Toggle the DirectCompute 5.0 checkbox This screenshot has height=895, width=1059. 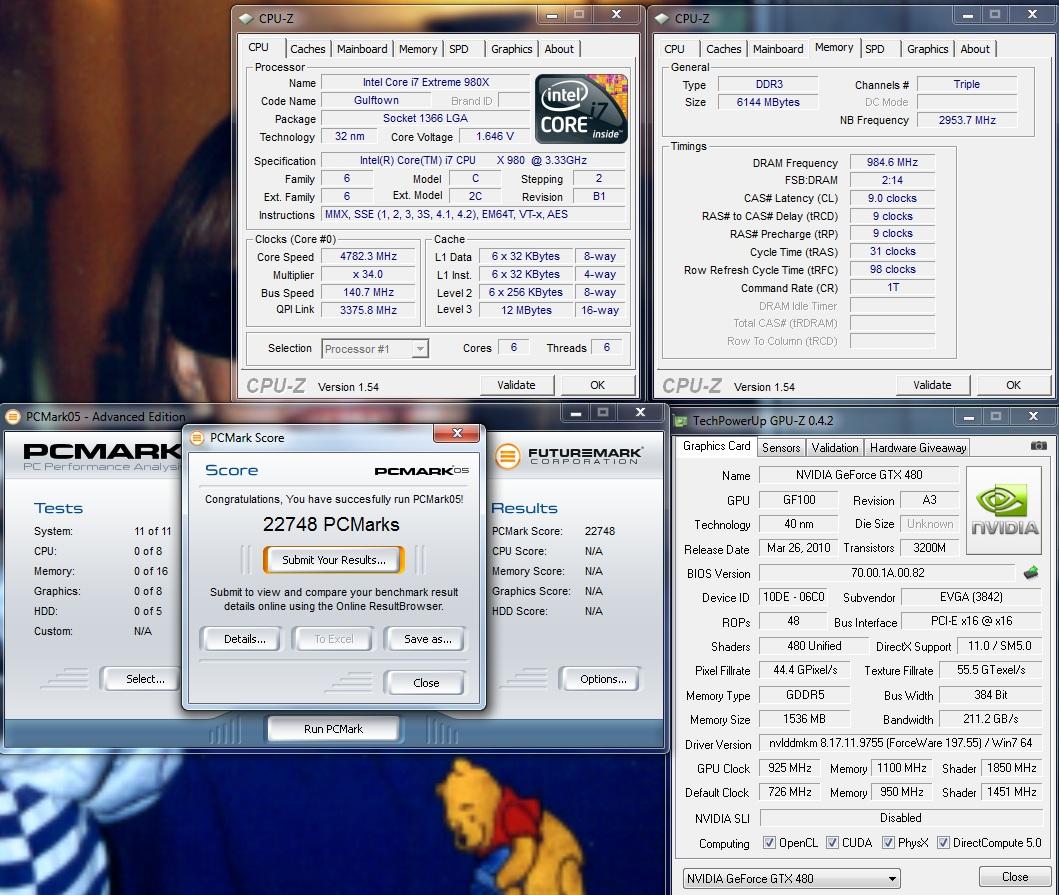pos(944,842)
